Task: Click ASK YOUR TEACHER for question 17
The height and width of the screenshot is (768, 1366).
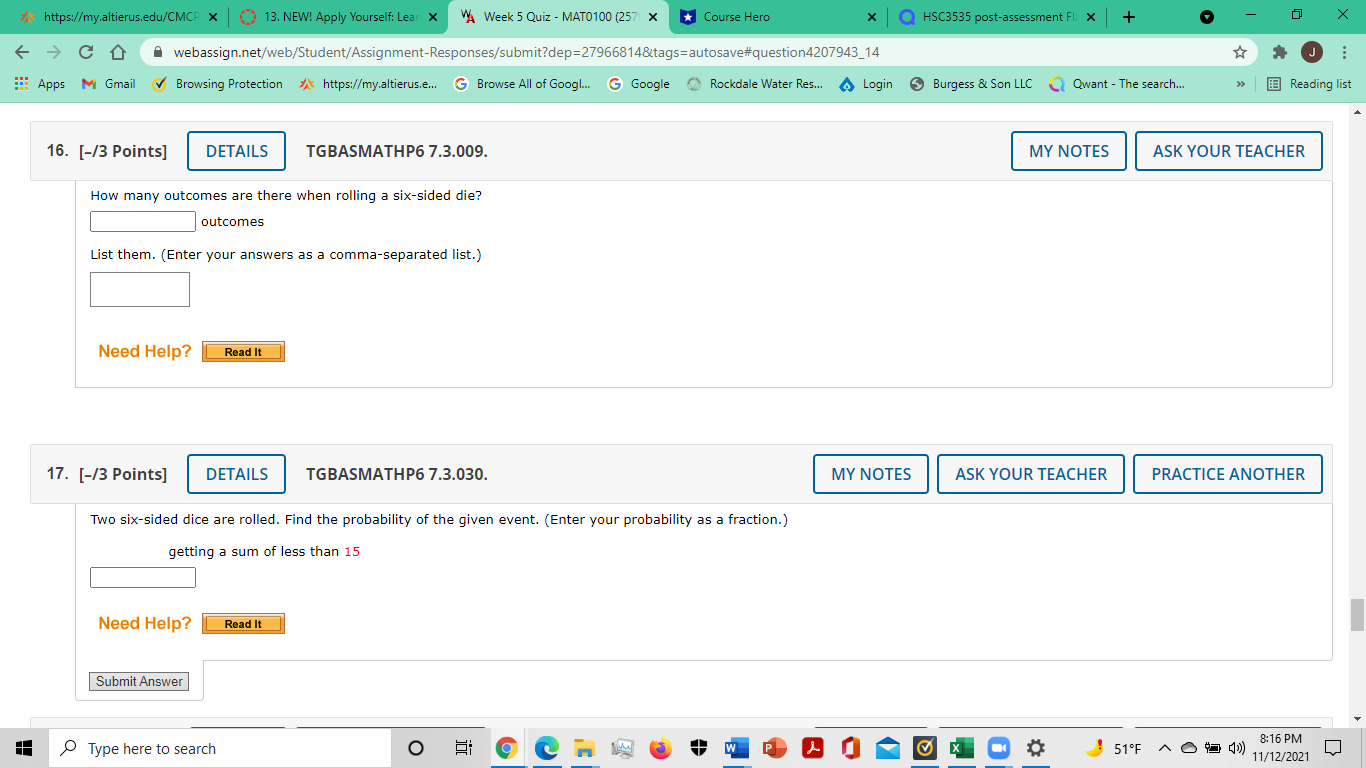Action: click(1031, 474)
